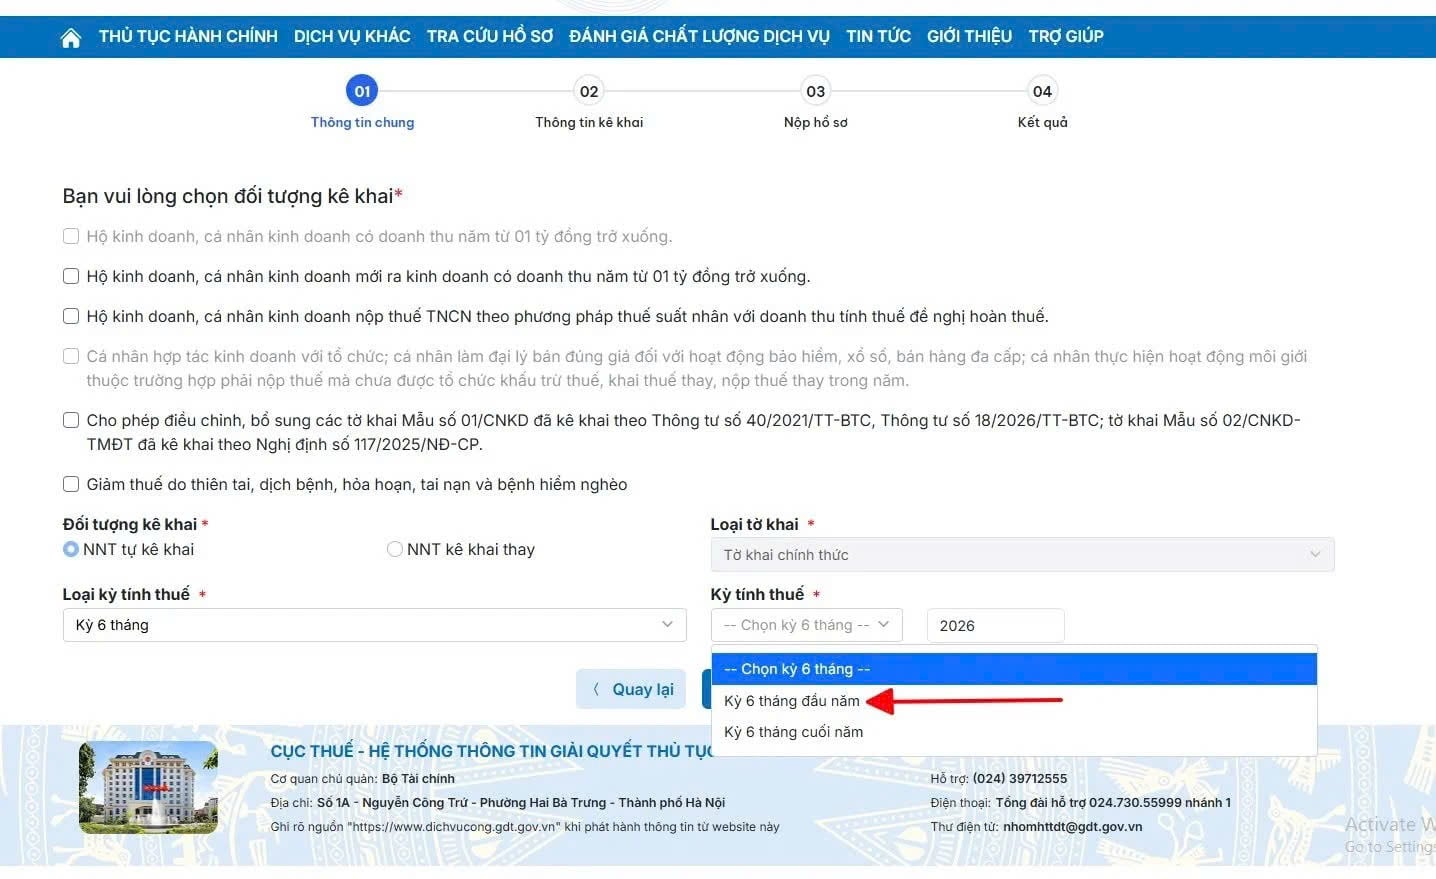Select 'NNT tự kê khai' radio button
Viewport: 1436px width, 879px height.
71,549
